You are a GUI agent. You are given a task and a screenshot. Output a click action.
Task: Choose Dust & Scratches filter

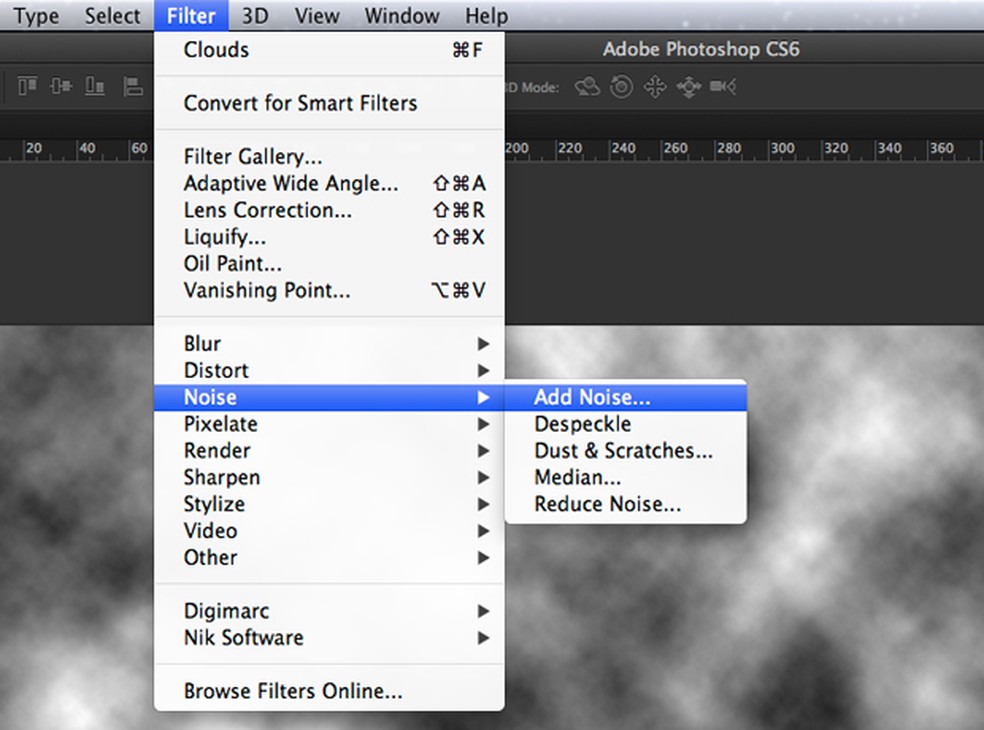point(626,451)
